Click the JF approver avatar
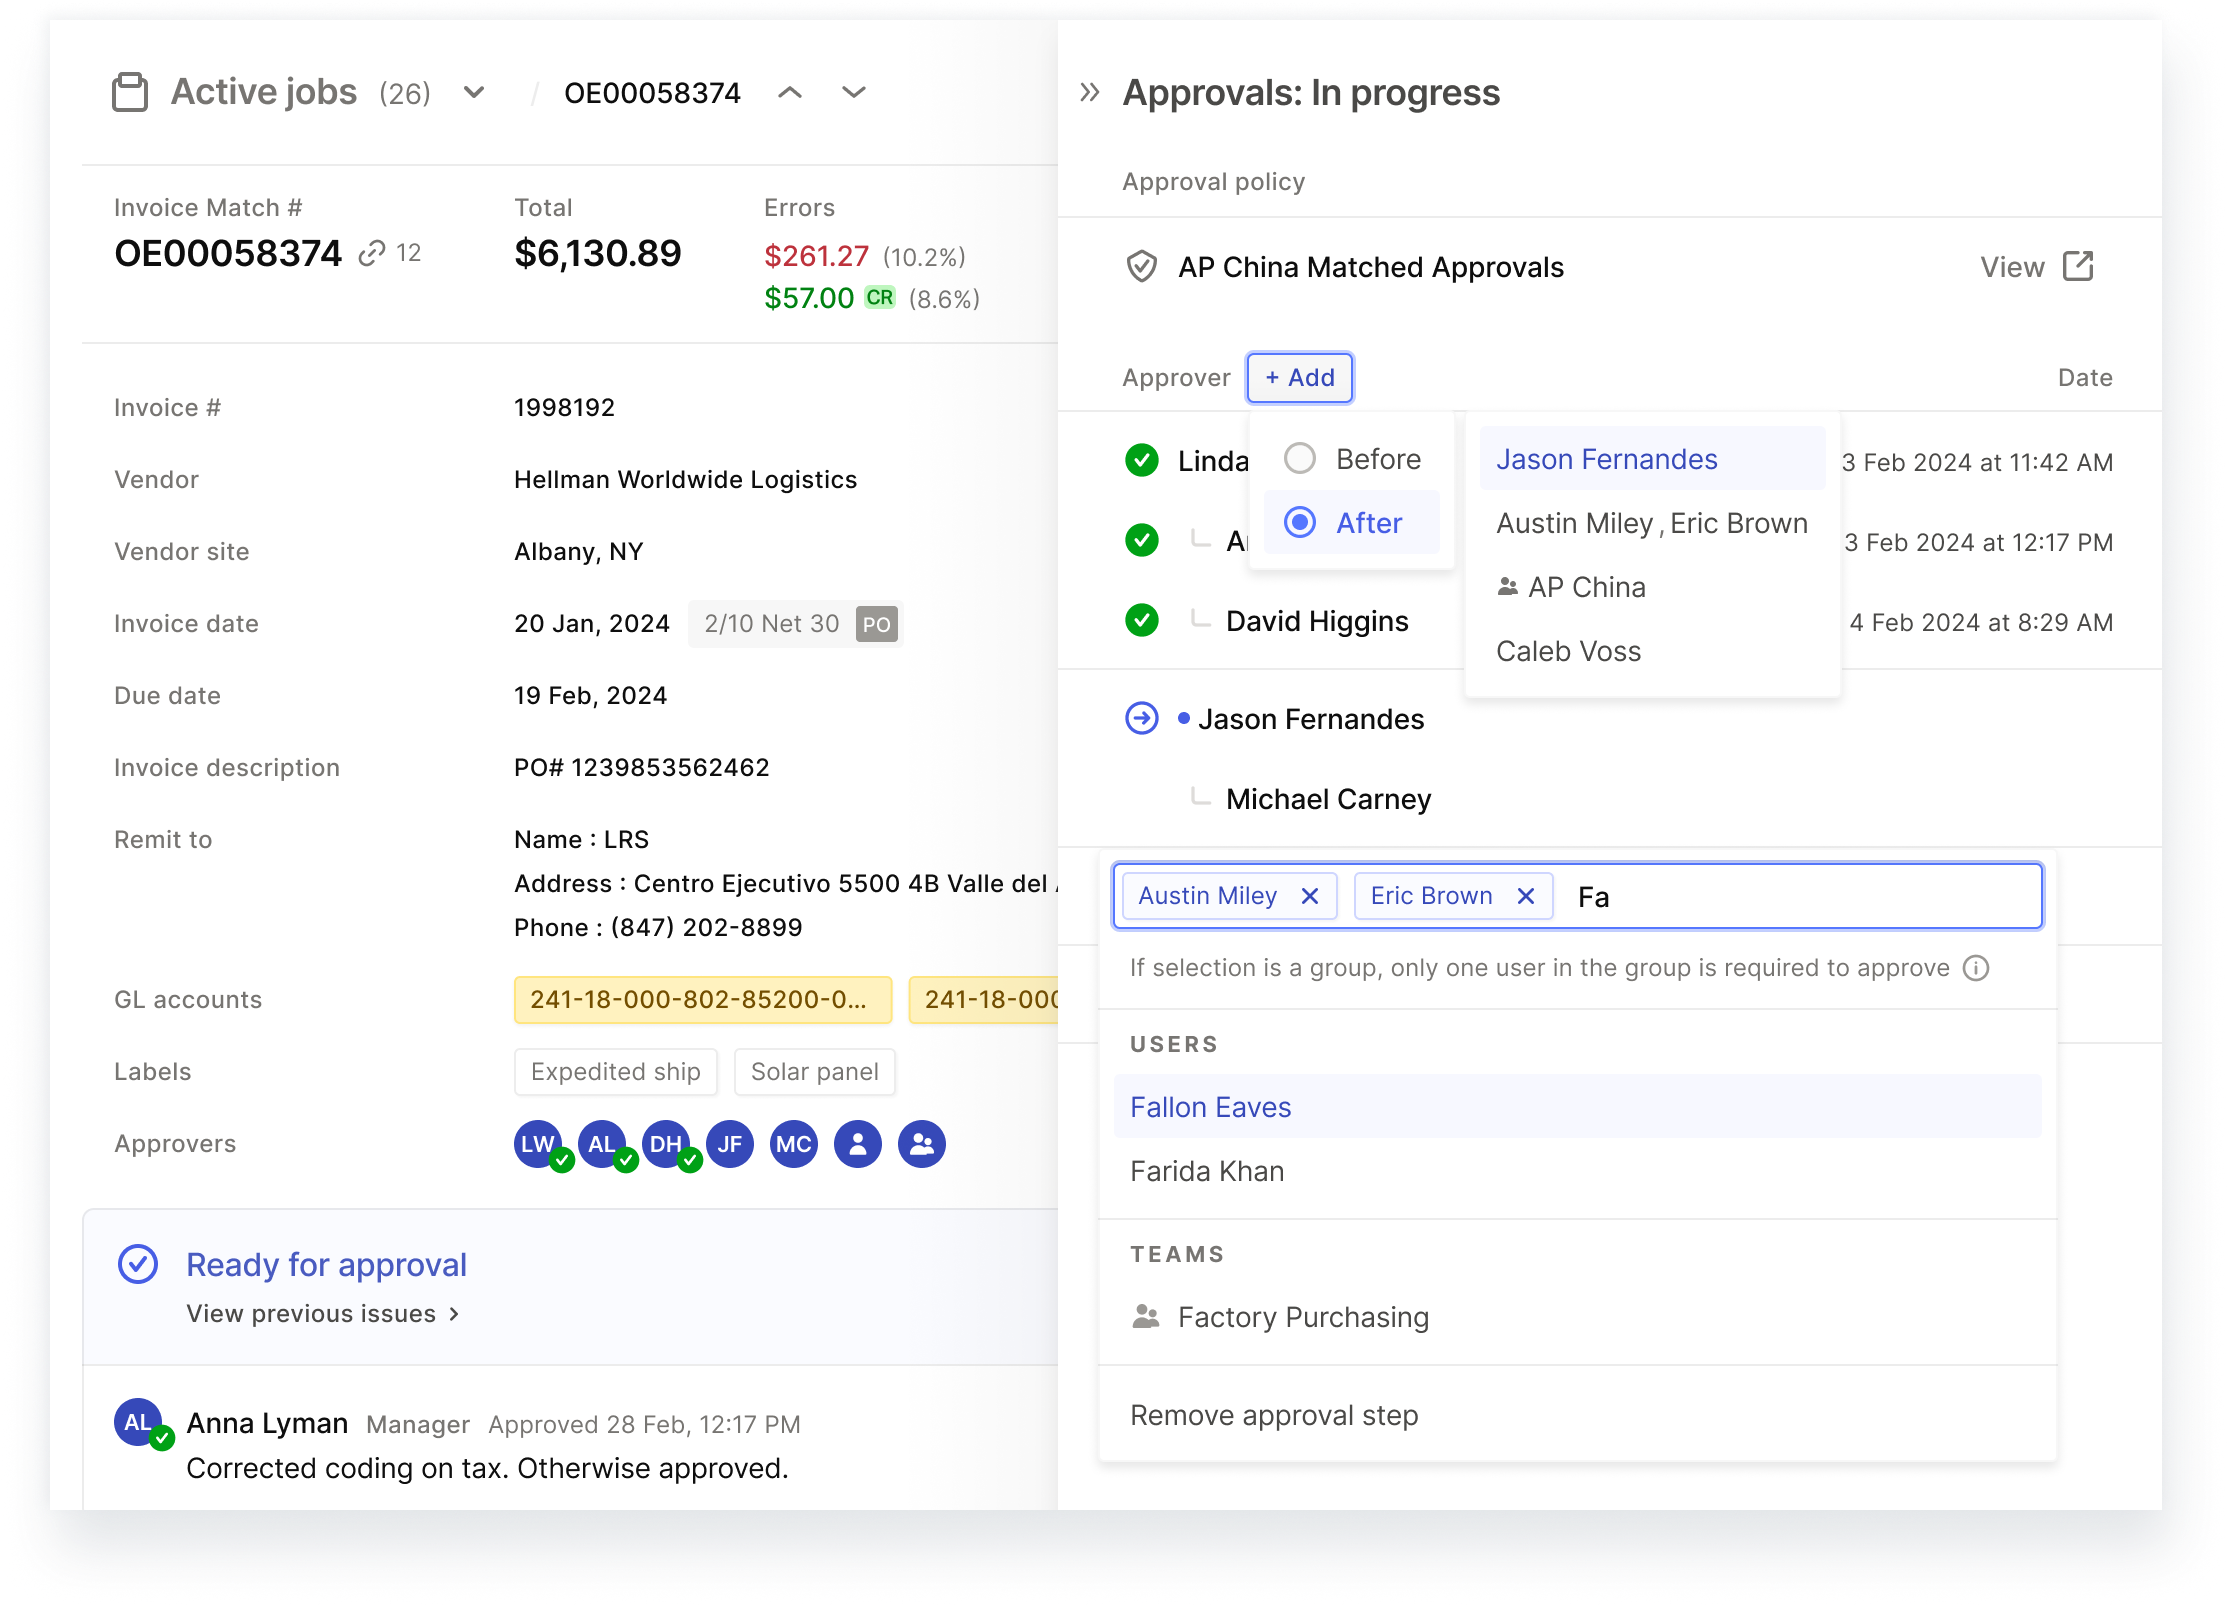This screenshot has width=2228, height=1606. (730, 1144)
